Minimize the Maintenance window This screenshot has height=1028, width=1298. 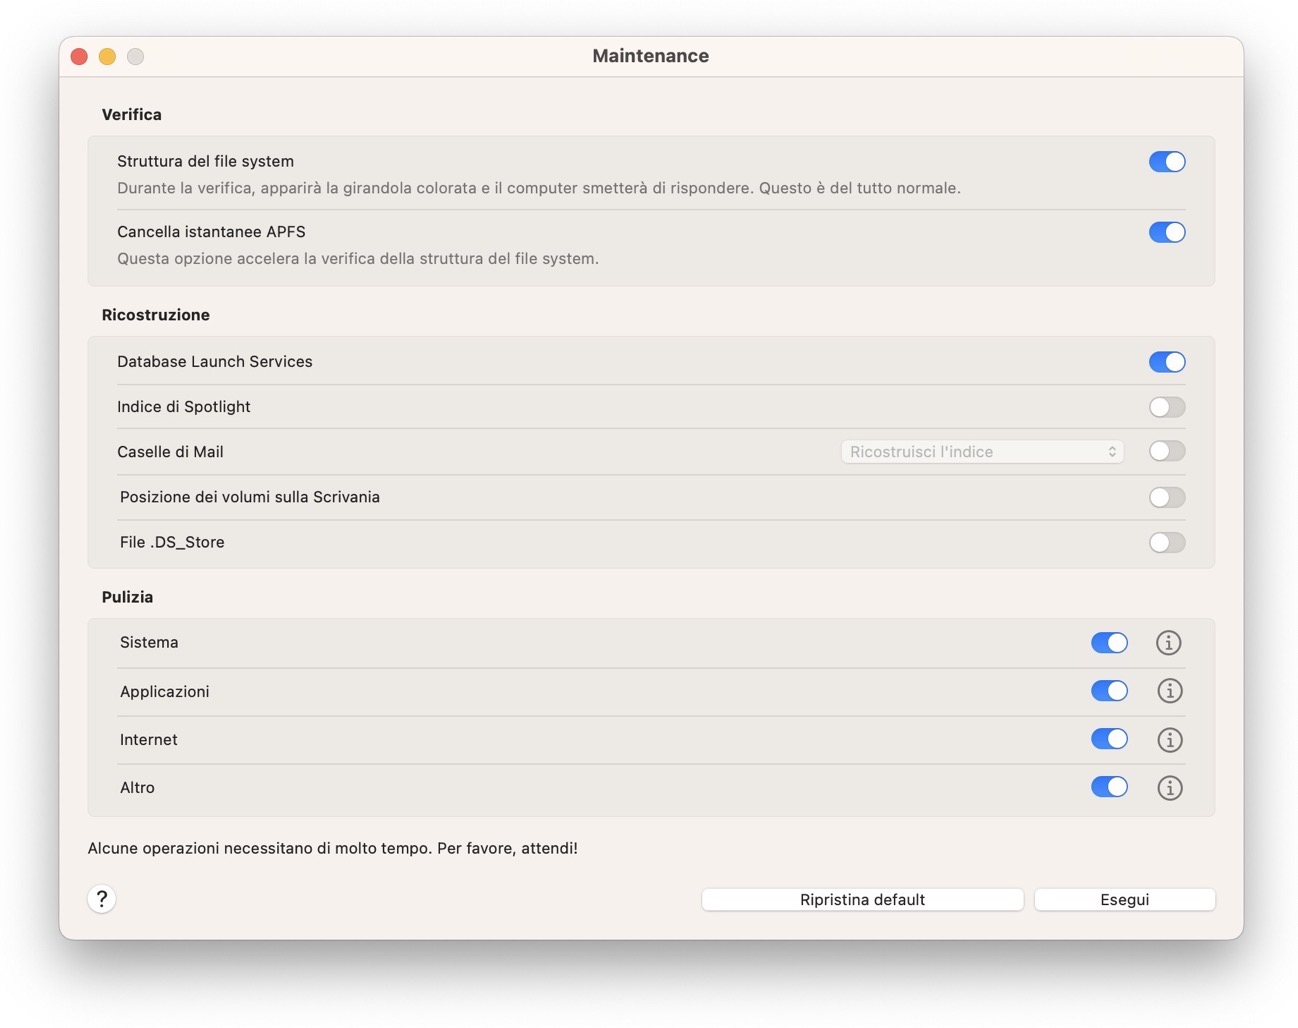click(x=107, y=56)
